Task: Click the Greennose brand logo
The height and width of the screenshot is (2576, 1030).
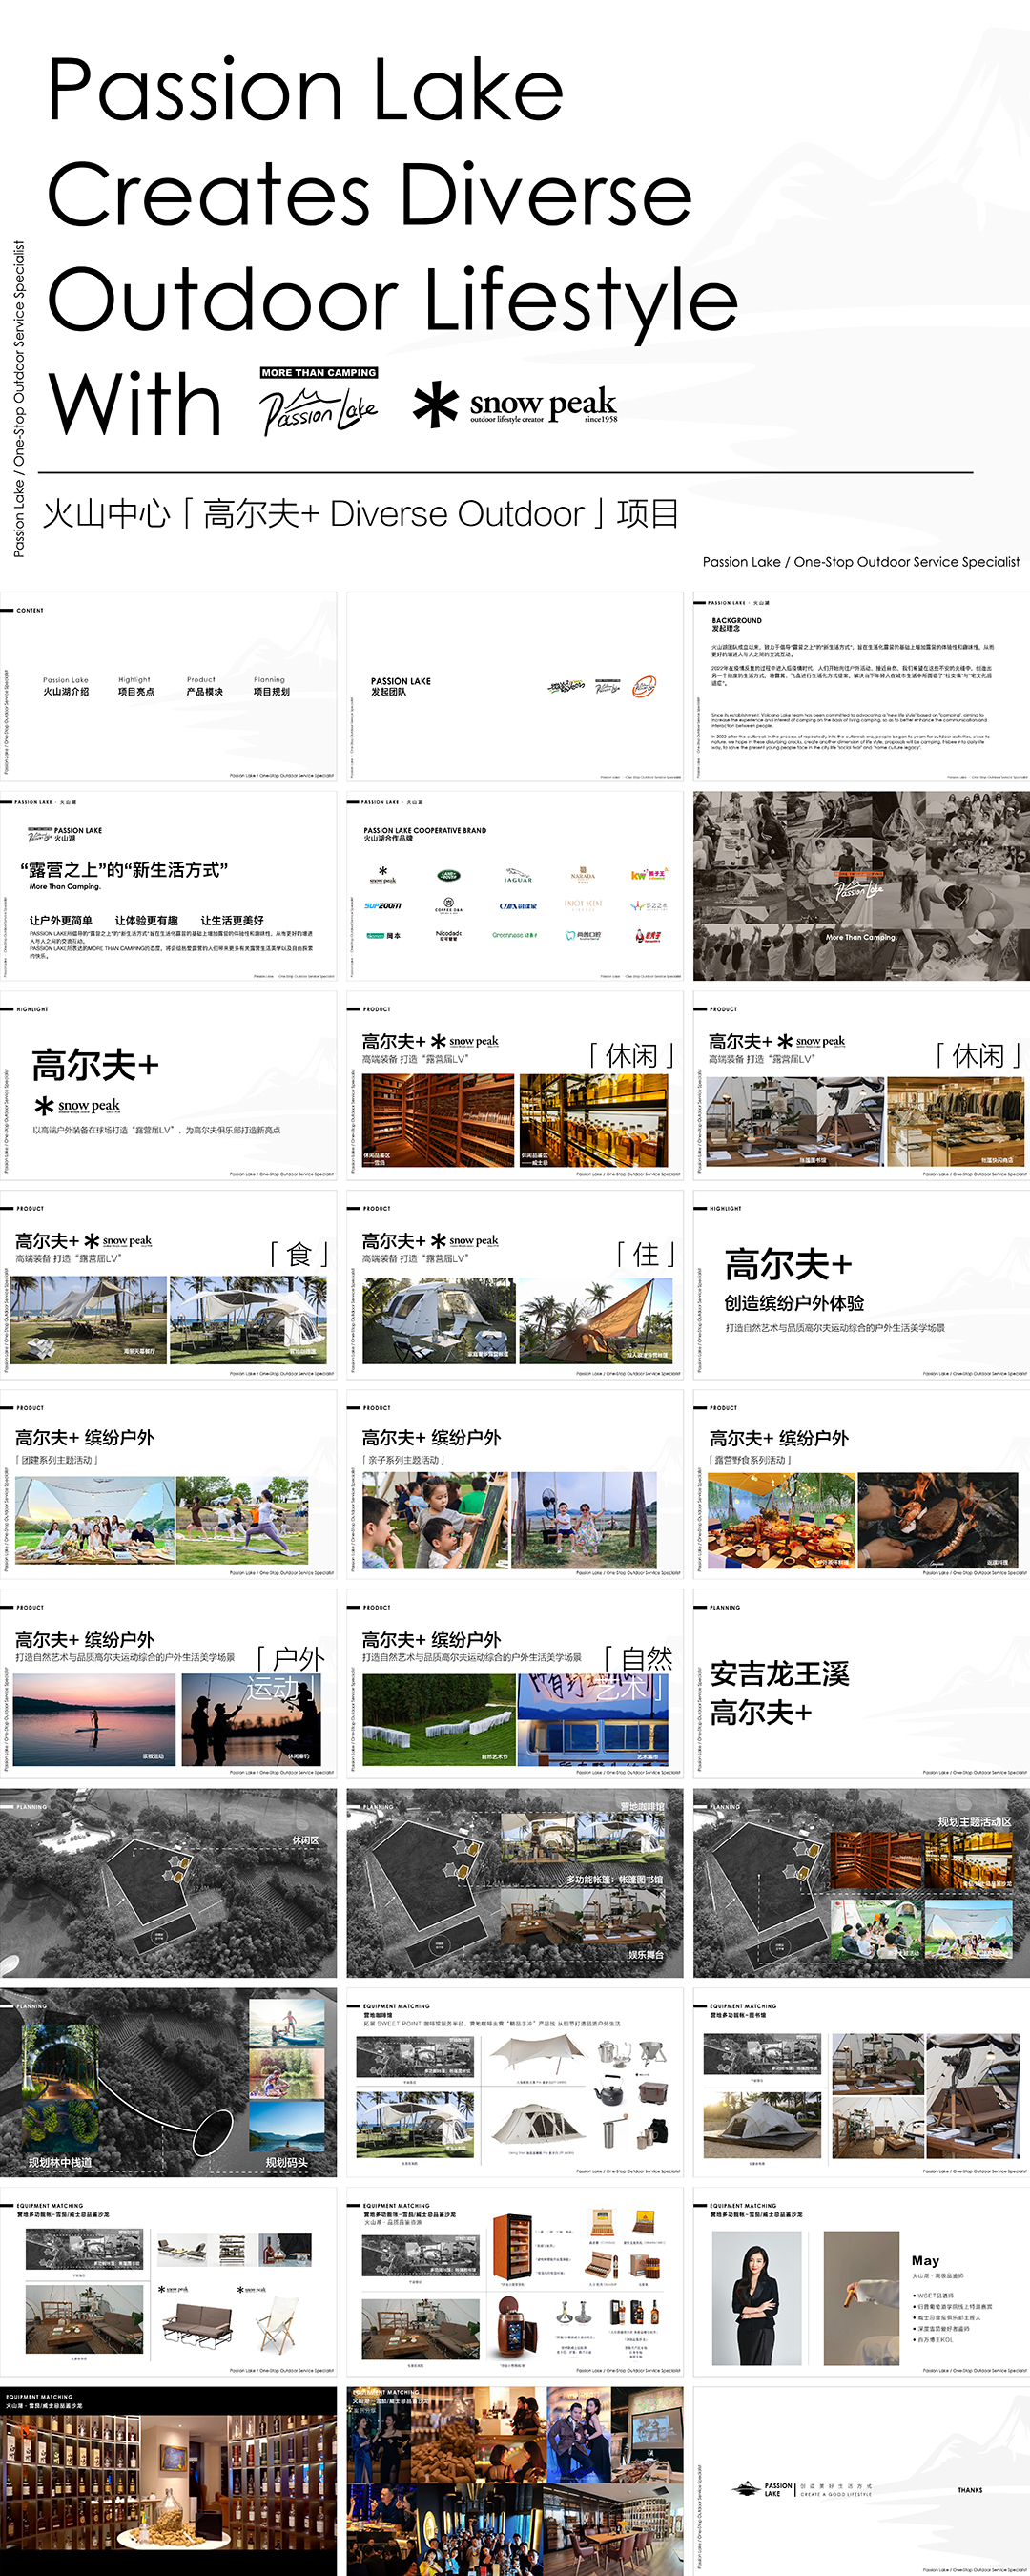Action: [x=515, y=935]
